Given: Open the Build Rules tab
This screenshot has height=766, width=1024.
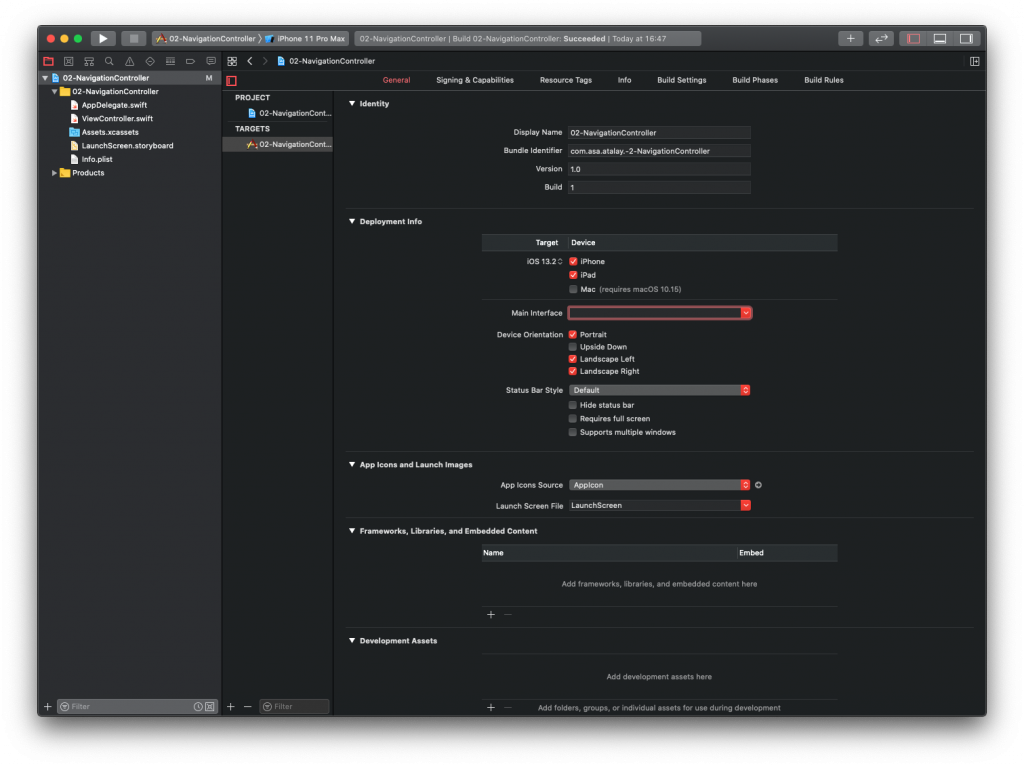Looking at the screenshot, I should pyautogui.click(x=824, y=80).
